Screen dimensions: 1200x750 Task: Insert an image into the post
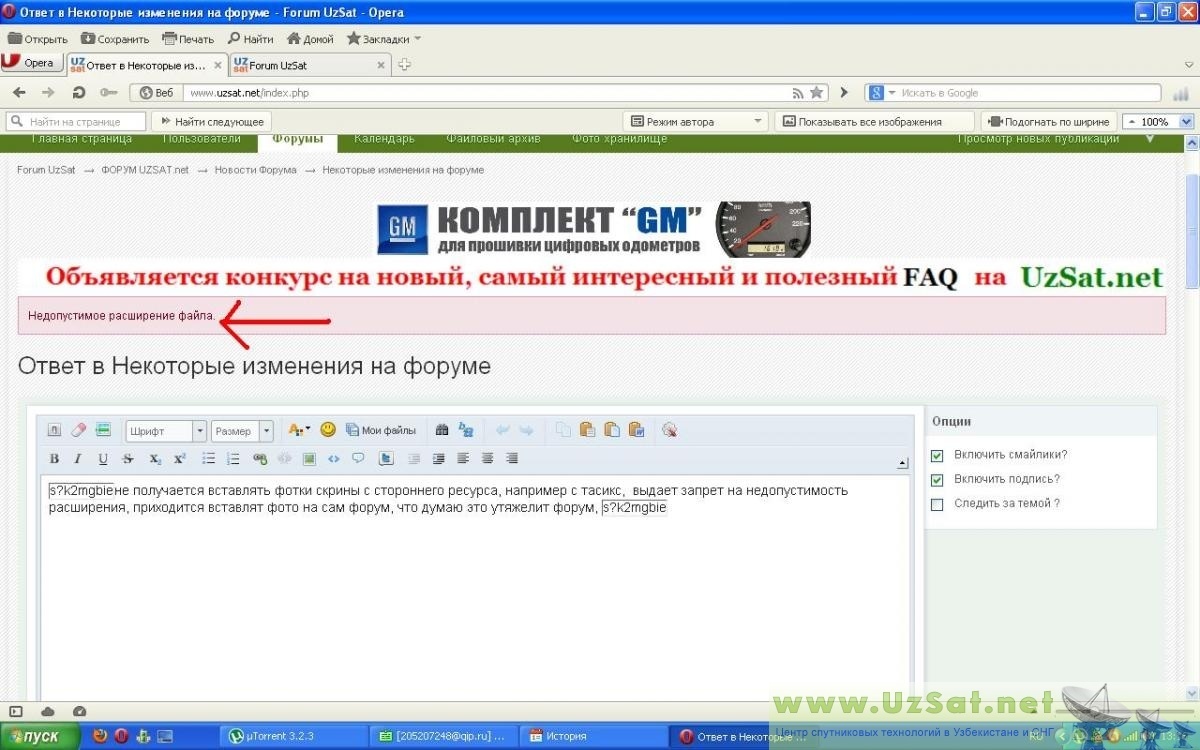coord(310,459)
